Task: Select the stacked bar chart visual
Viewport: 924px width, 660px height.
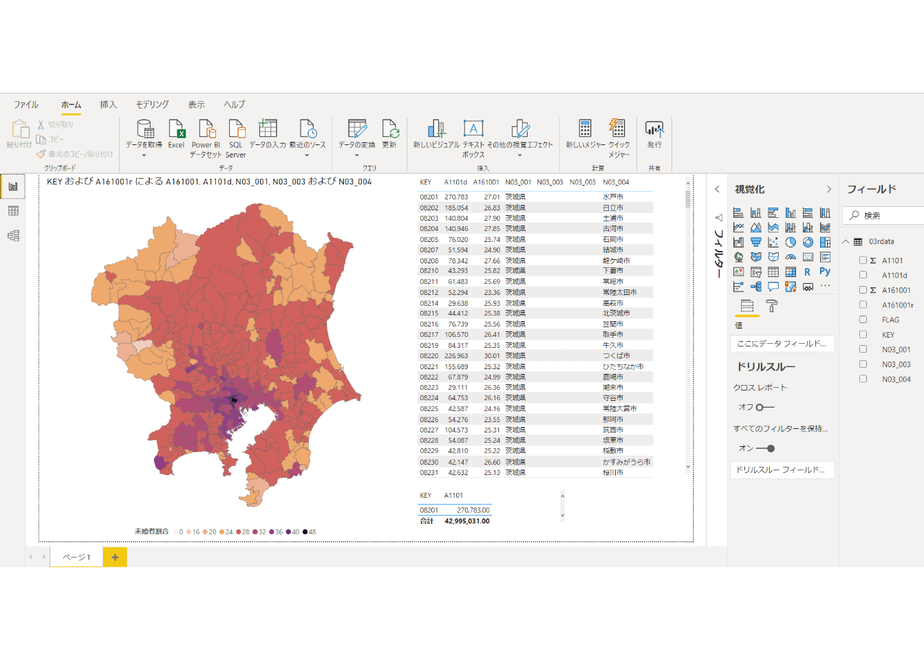Action: pos(738,213)
